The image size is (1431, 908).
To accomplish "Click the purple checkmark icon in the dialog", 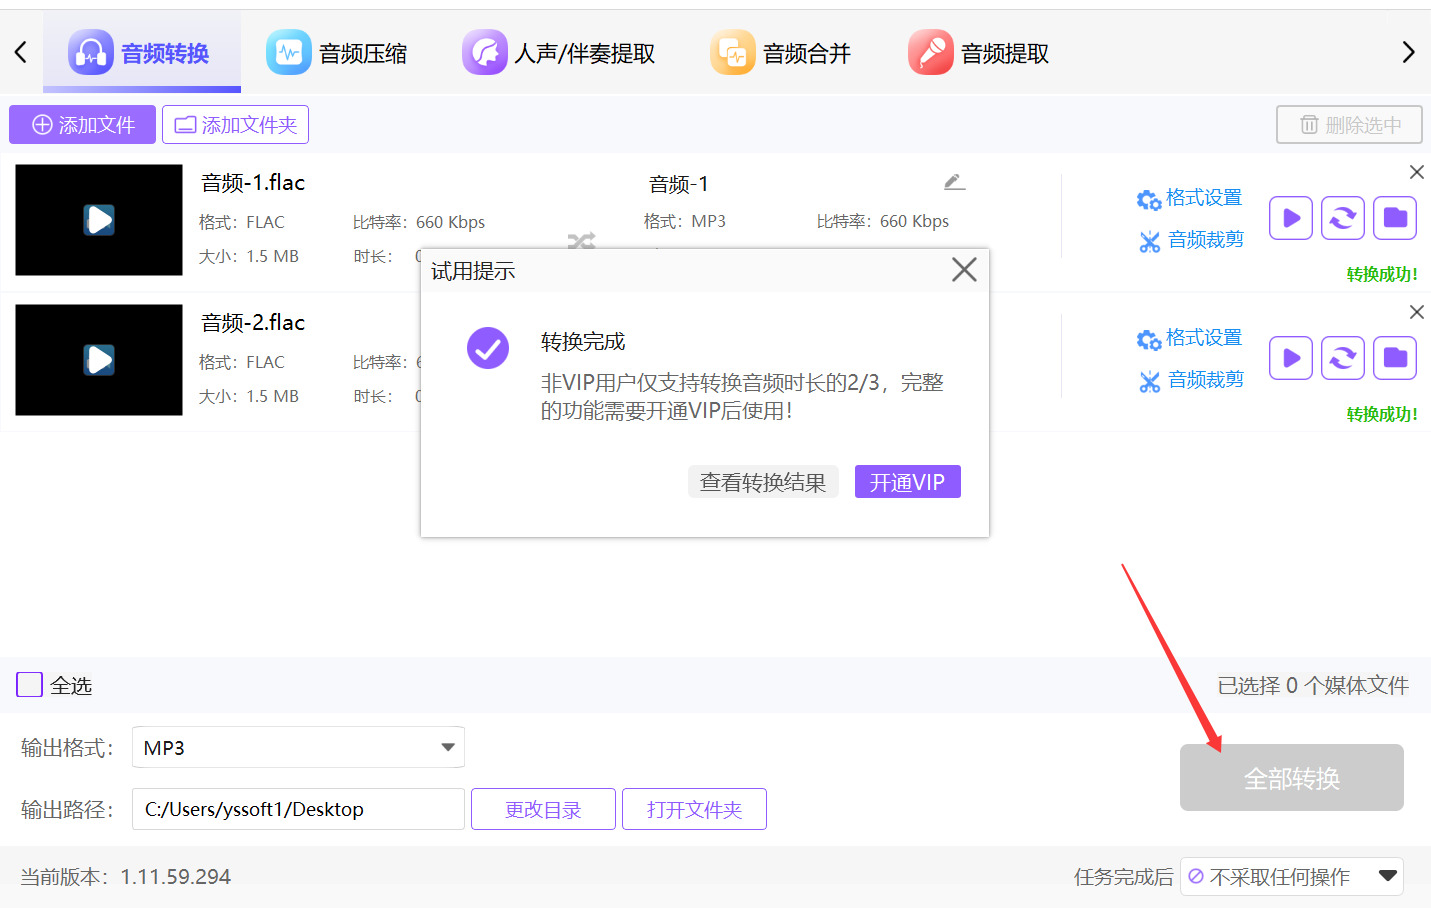I will tap(488, 348).
